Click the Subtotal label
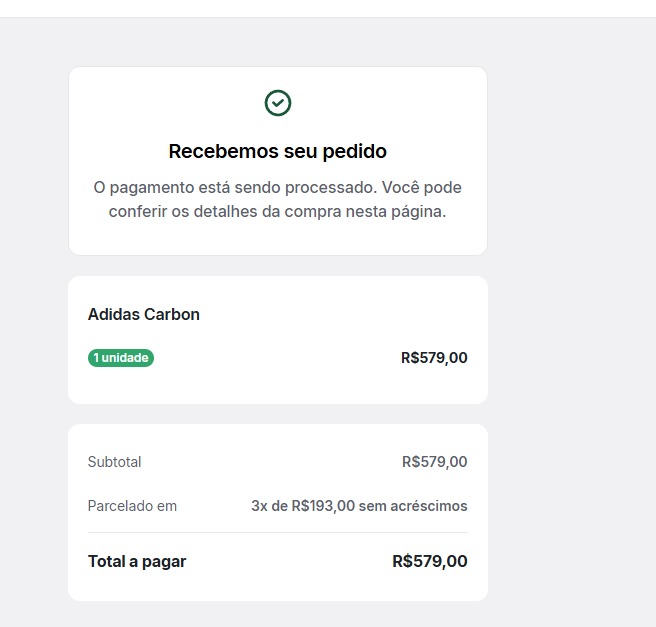Screen dimensions: 656x627 [x=115, y=462]
